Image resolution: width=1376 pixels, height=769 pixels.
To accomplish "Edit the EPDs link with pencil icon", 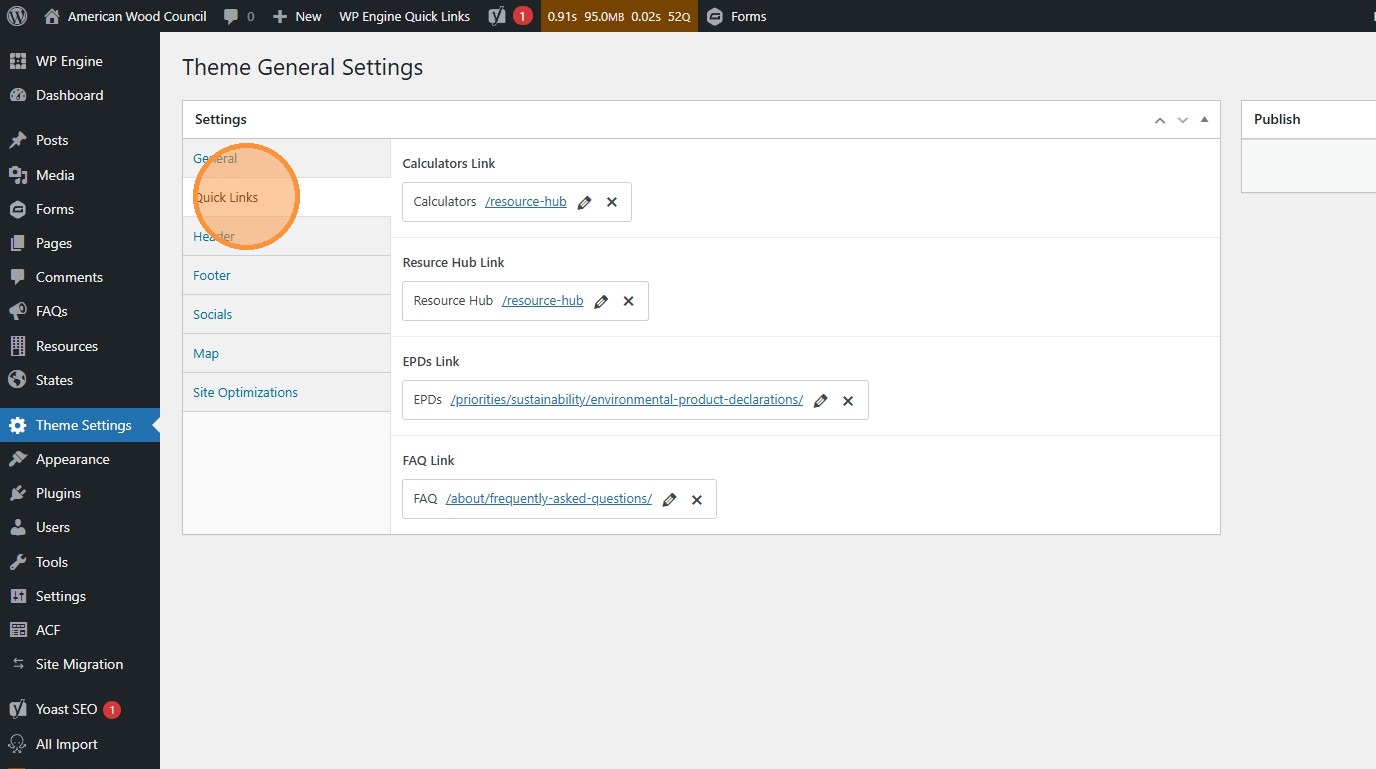I will (821, 400).
